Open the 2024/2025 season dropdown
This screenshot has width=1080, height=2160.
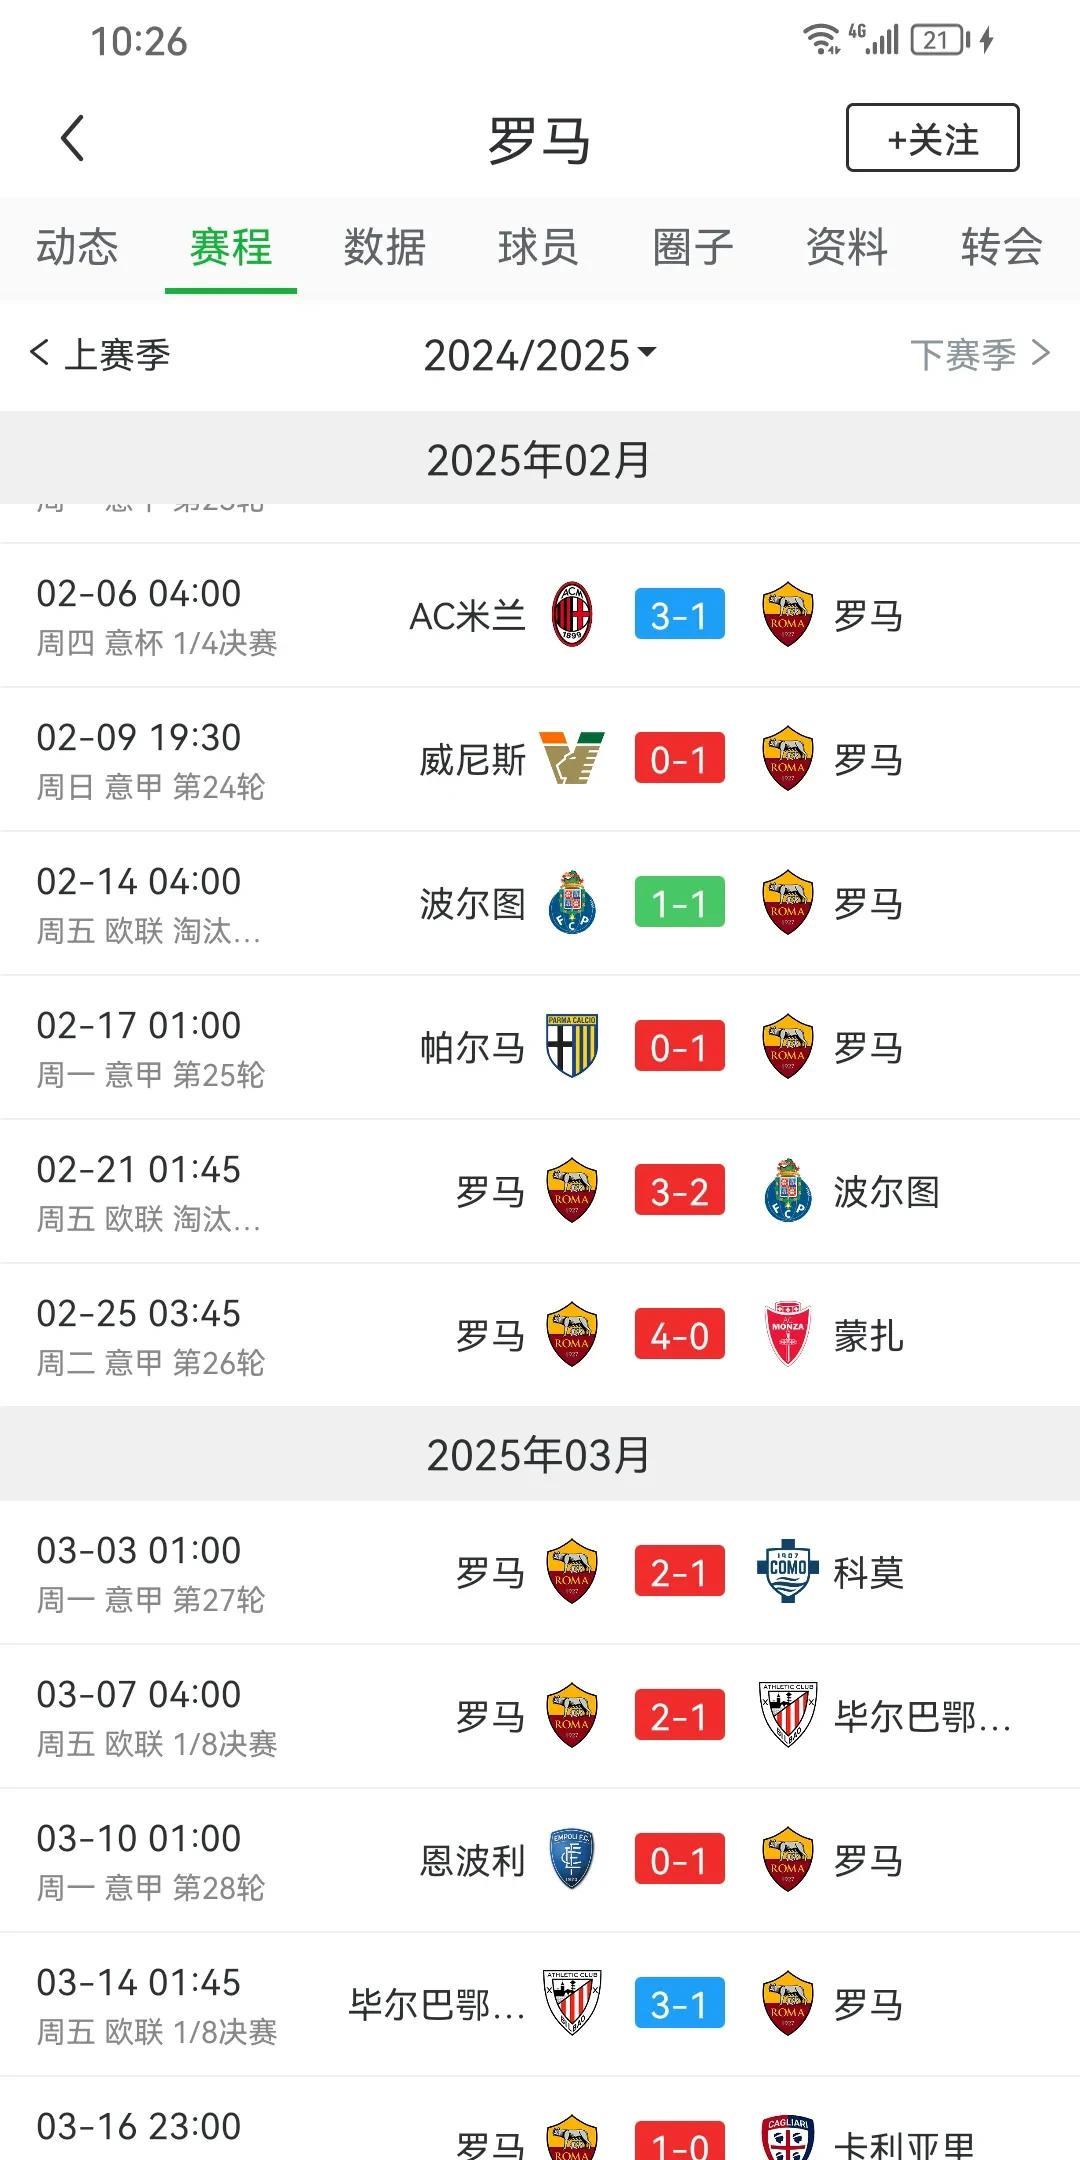[539, 355]
